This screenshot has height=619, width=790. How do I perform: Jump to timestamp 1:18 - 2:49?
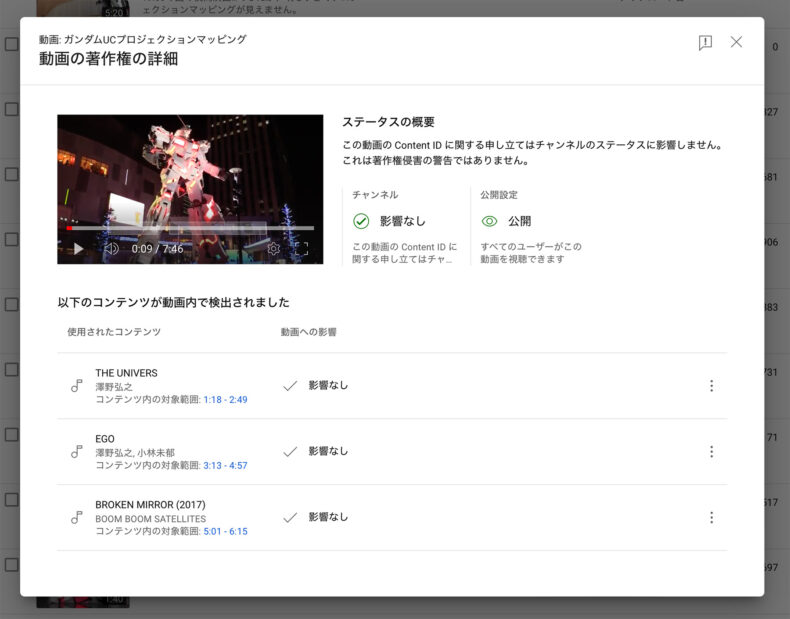(225, 400)
